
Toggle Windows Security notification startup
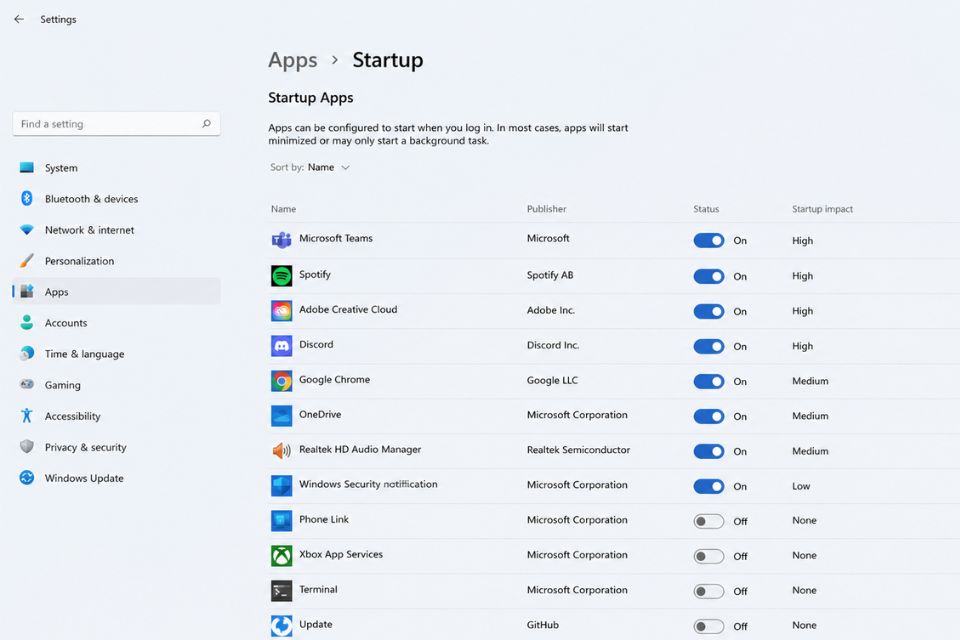click(x=708, y=486)
